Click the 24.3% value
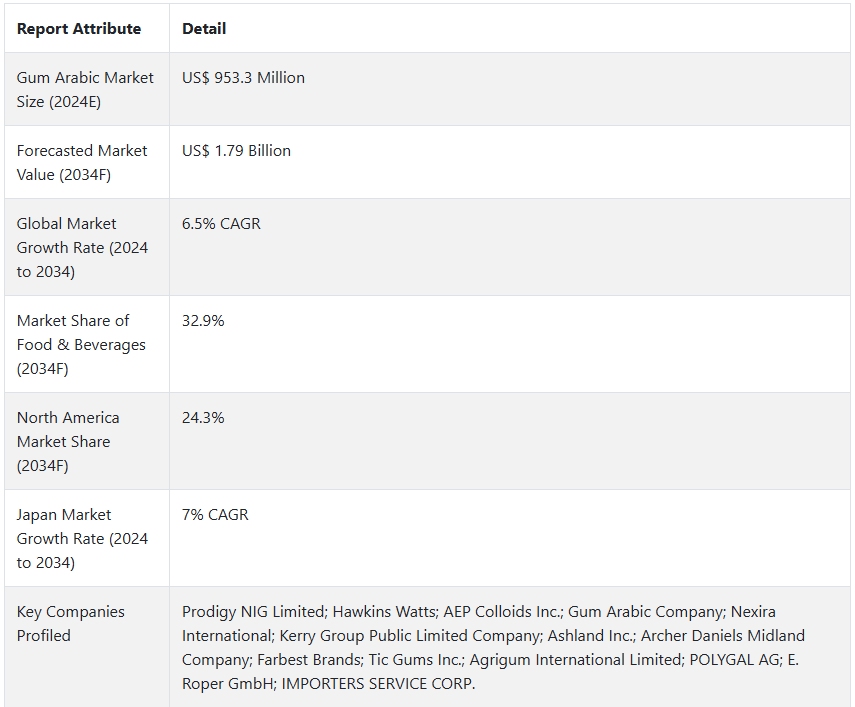This screenshot has height=707, width=855. (203, 418)
